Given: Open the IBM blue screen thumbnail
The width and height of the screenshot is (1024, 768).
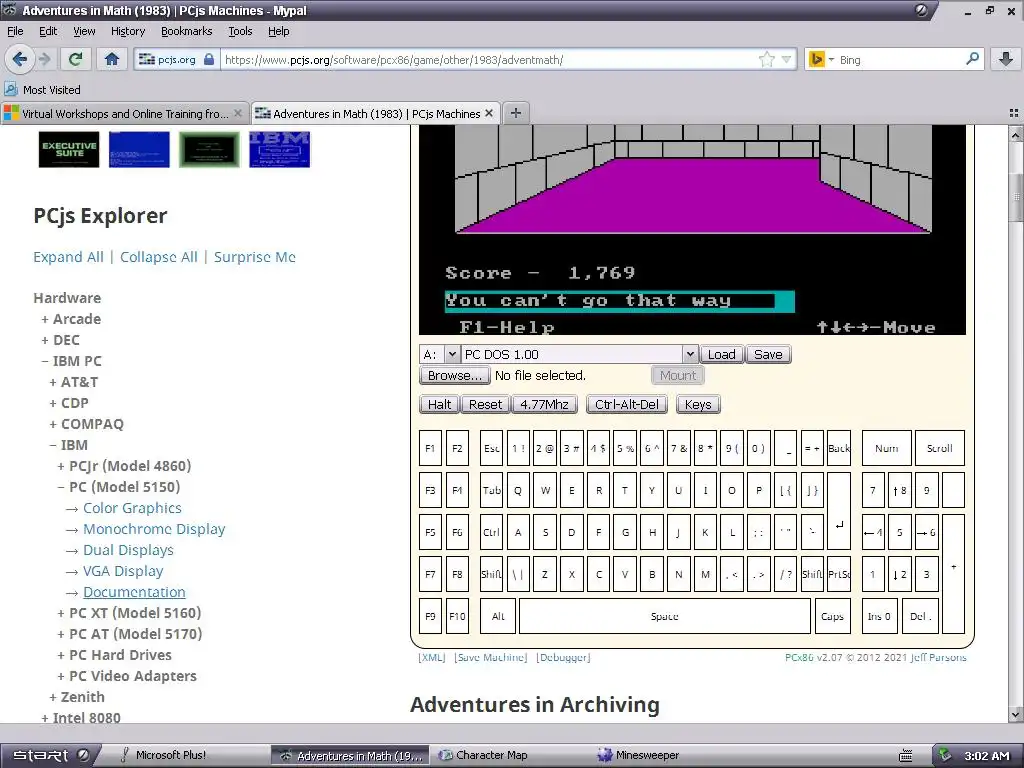Looking at the screenshot, I should (x=280, y=149).
